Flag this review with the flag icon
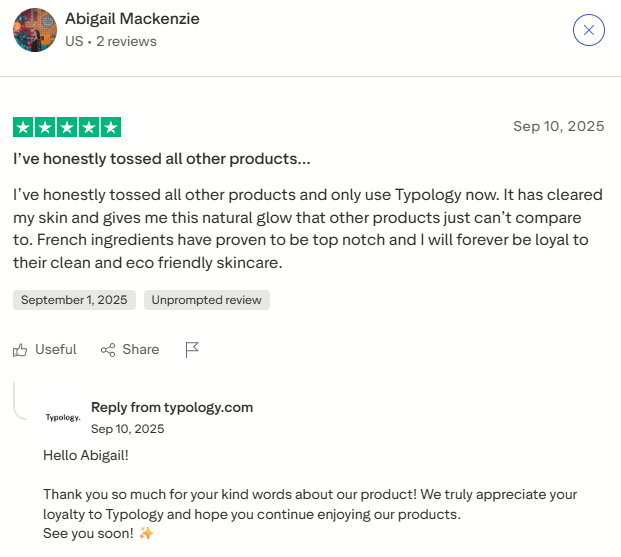 192,349
